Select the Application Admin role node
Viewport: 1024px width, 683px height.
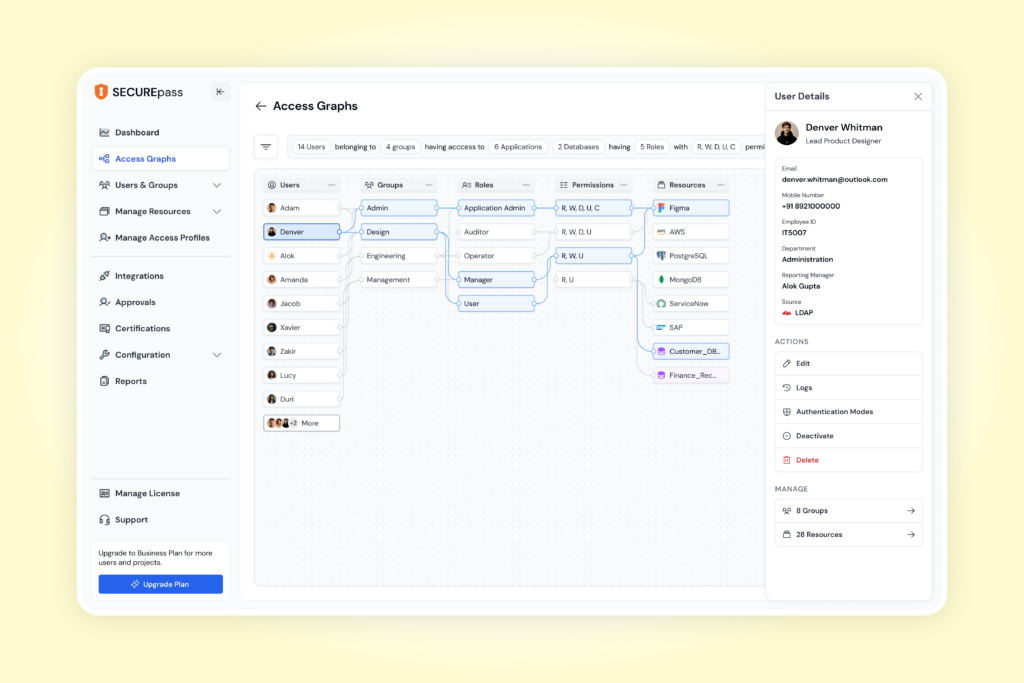tap(496, 208)
